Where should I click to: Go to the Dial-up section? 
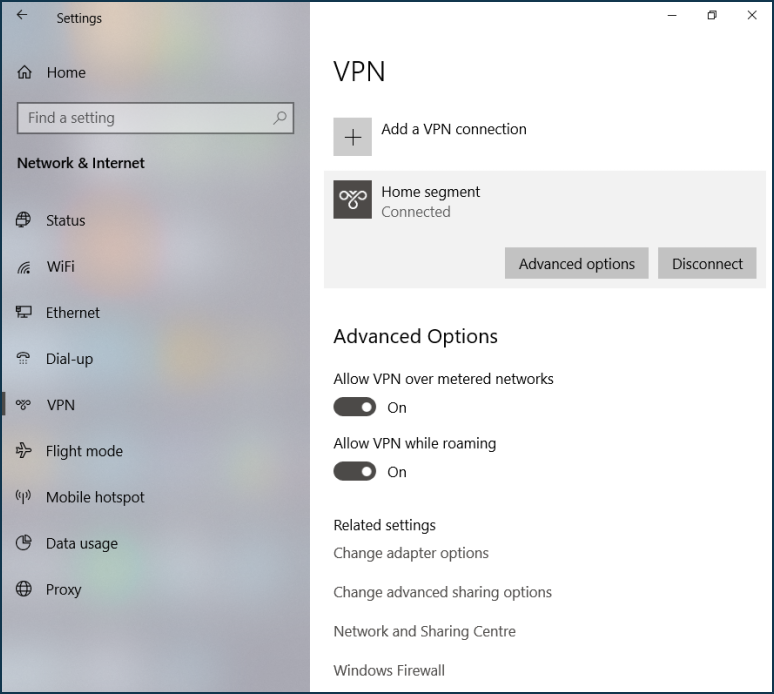tap(69, 359)
